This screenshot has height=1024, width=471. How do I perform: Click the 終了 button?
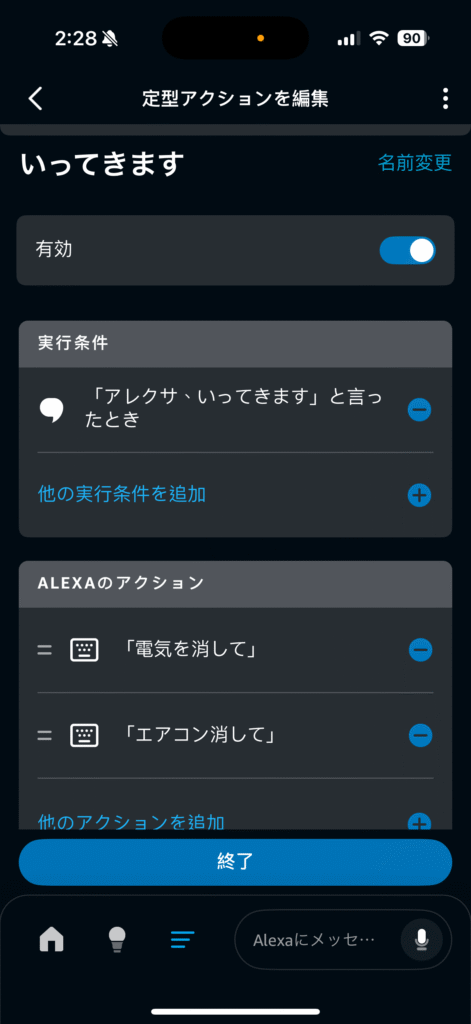235,862
